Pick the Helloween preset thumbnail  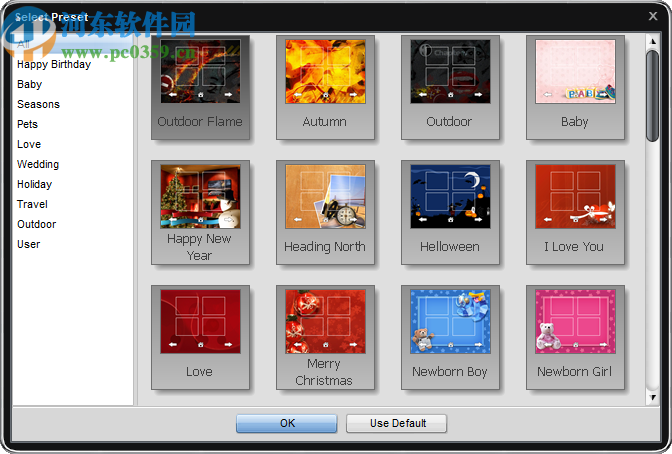click(x=450, y=213)
